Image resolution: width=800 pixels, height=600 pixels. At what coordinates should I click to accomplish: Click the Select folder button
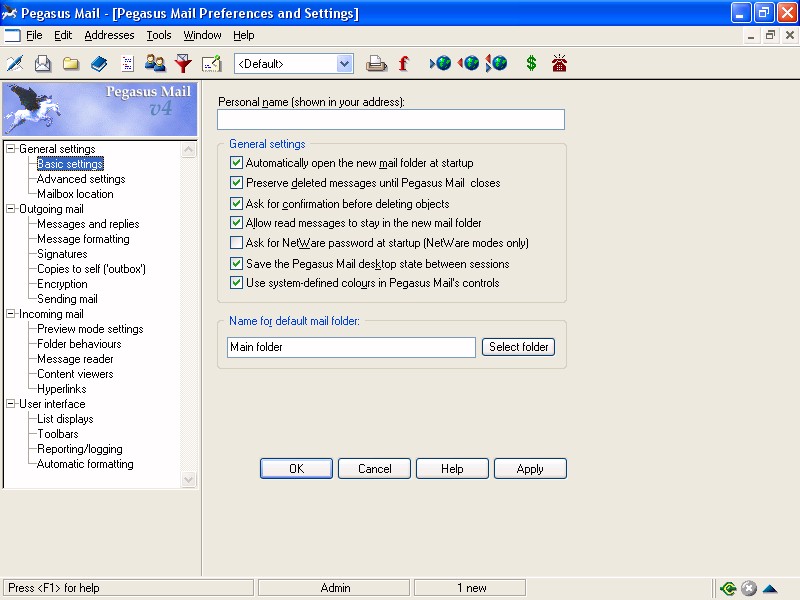[518, 347]
